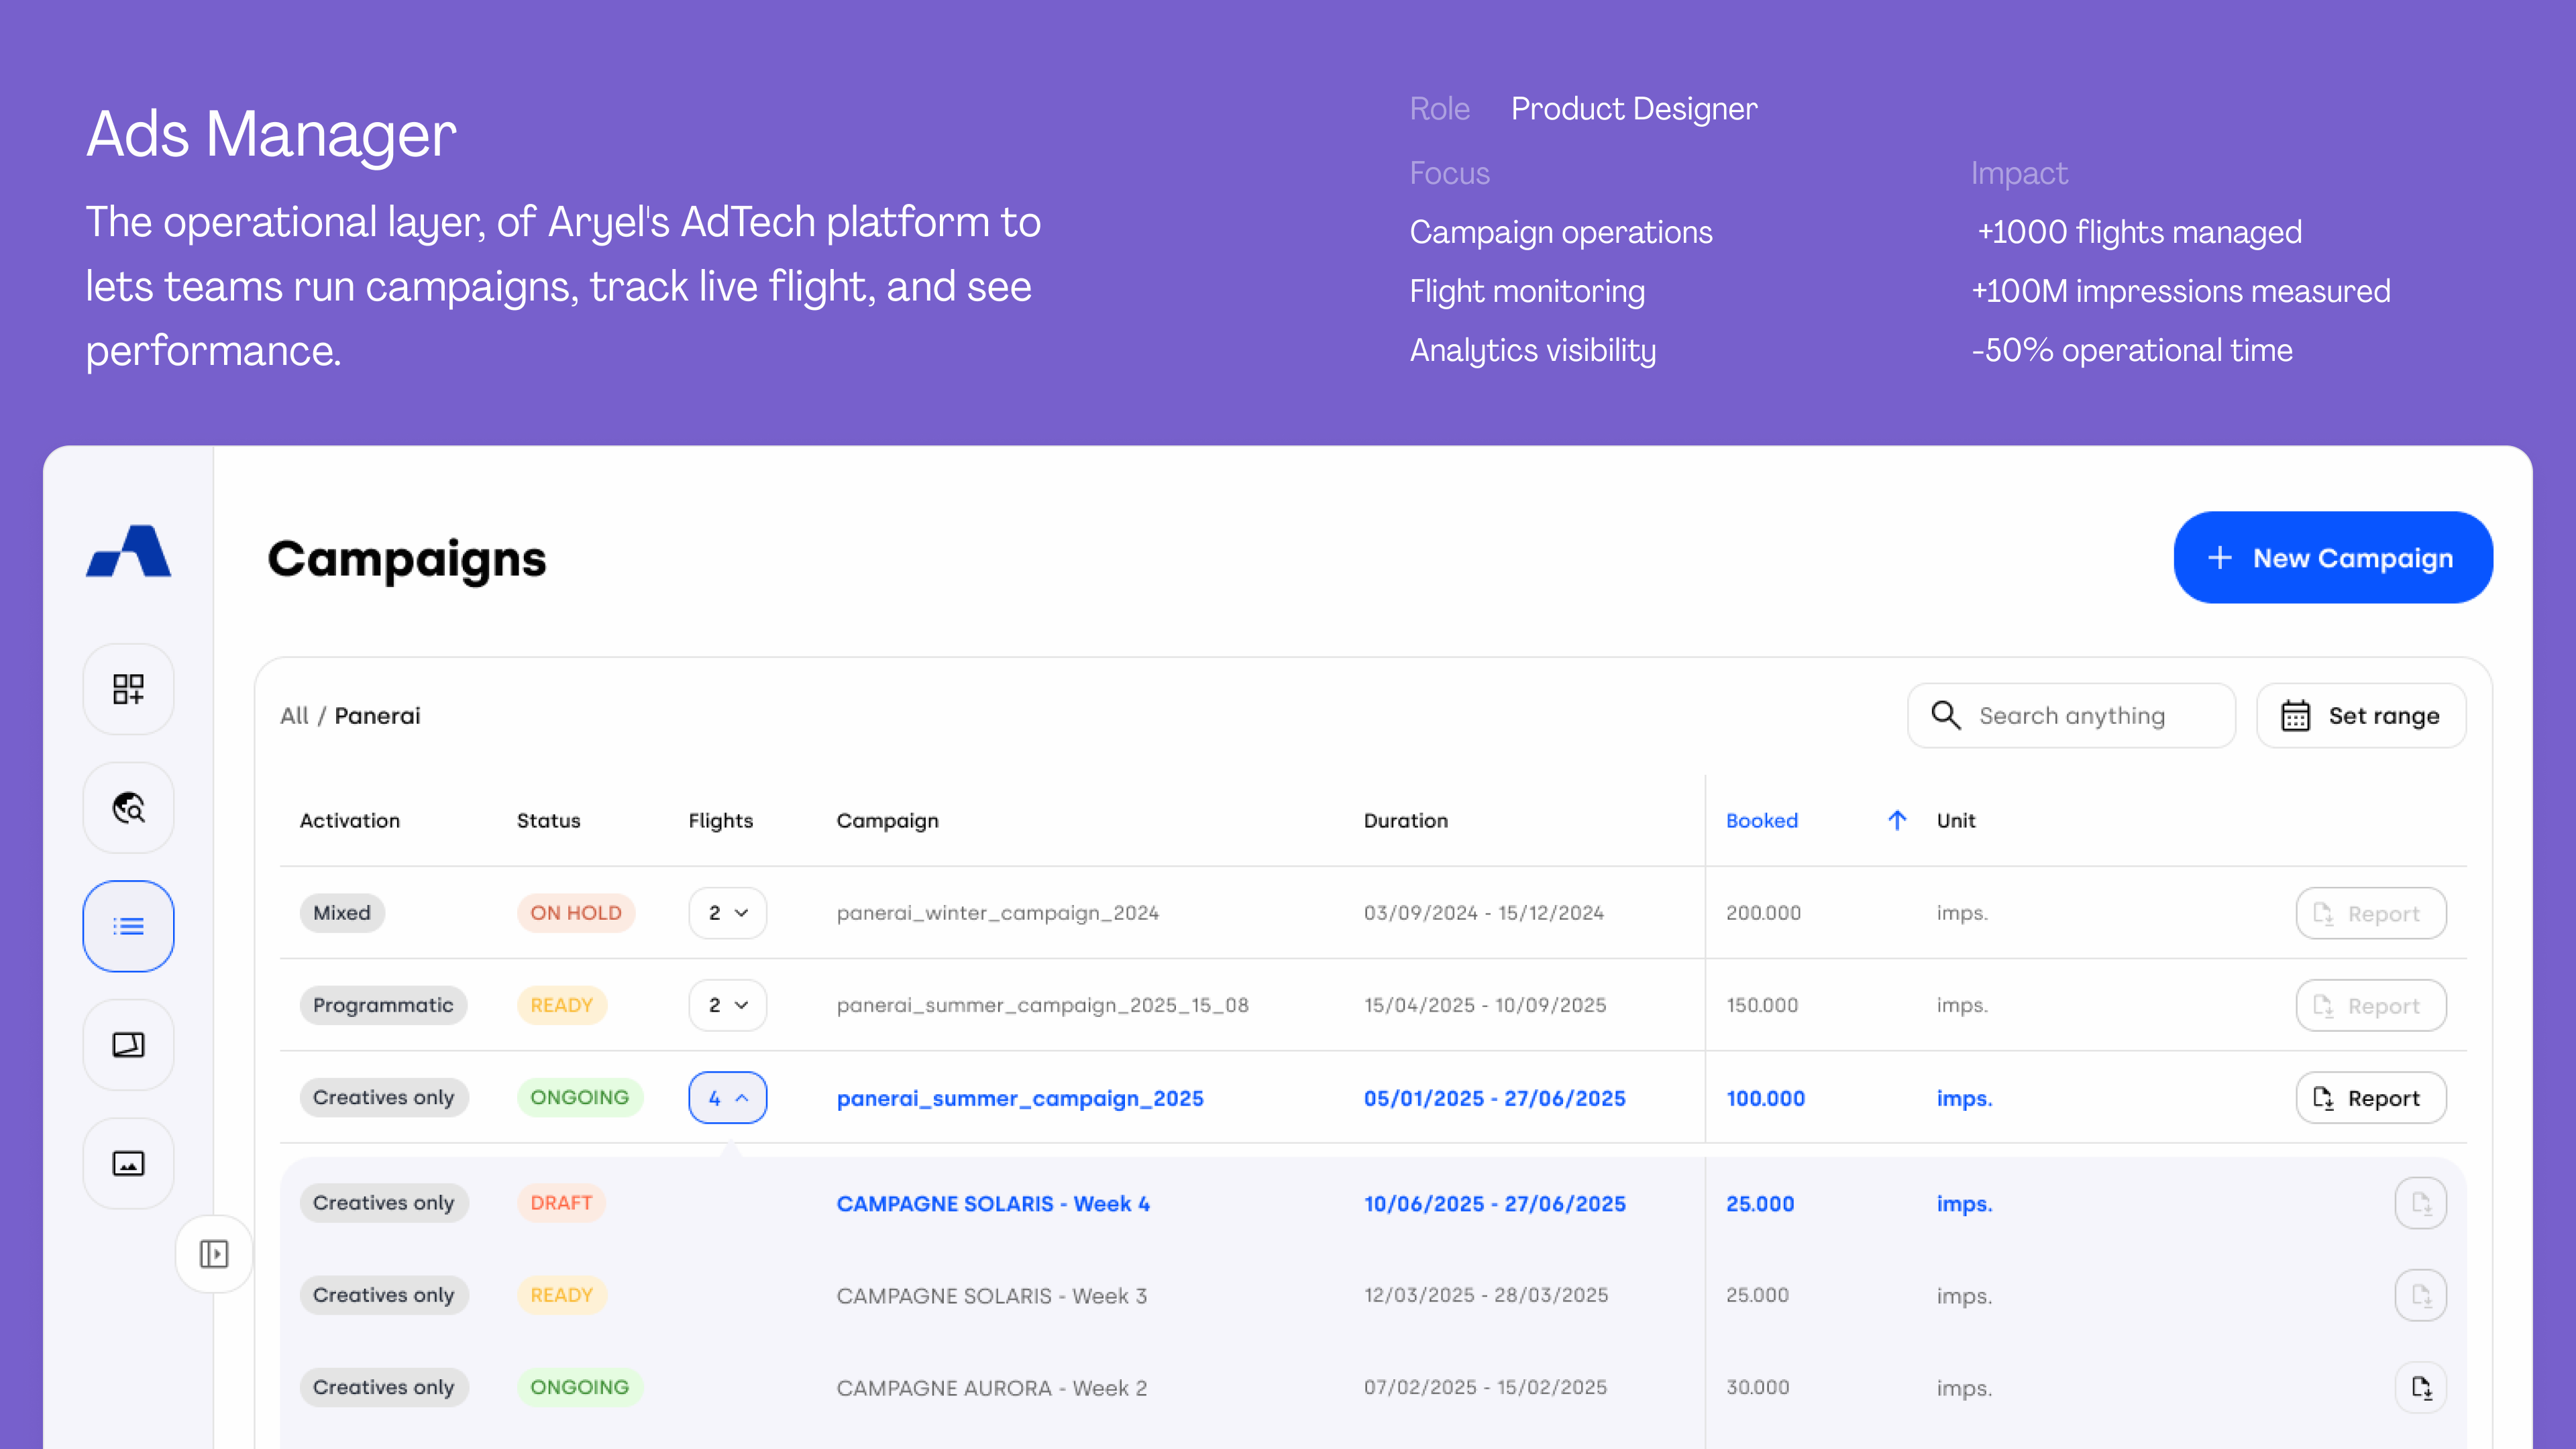Click the Flights column header
2576x1449 pixels.
click(x=721, y=820)
